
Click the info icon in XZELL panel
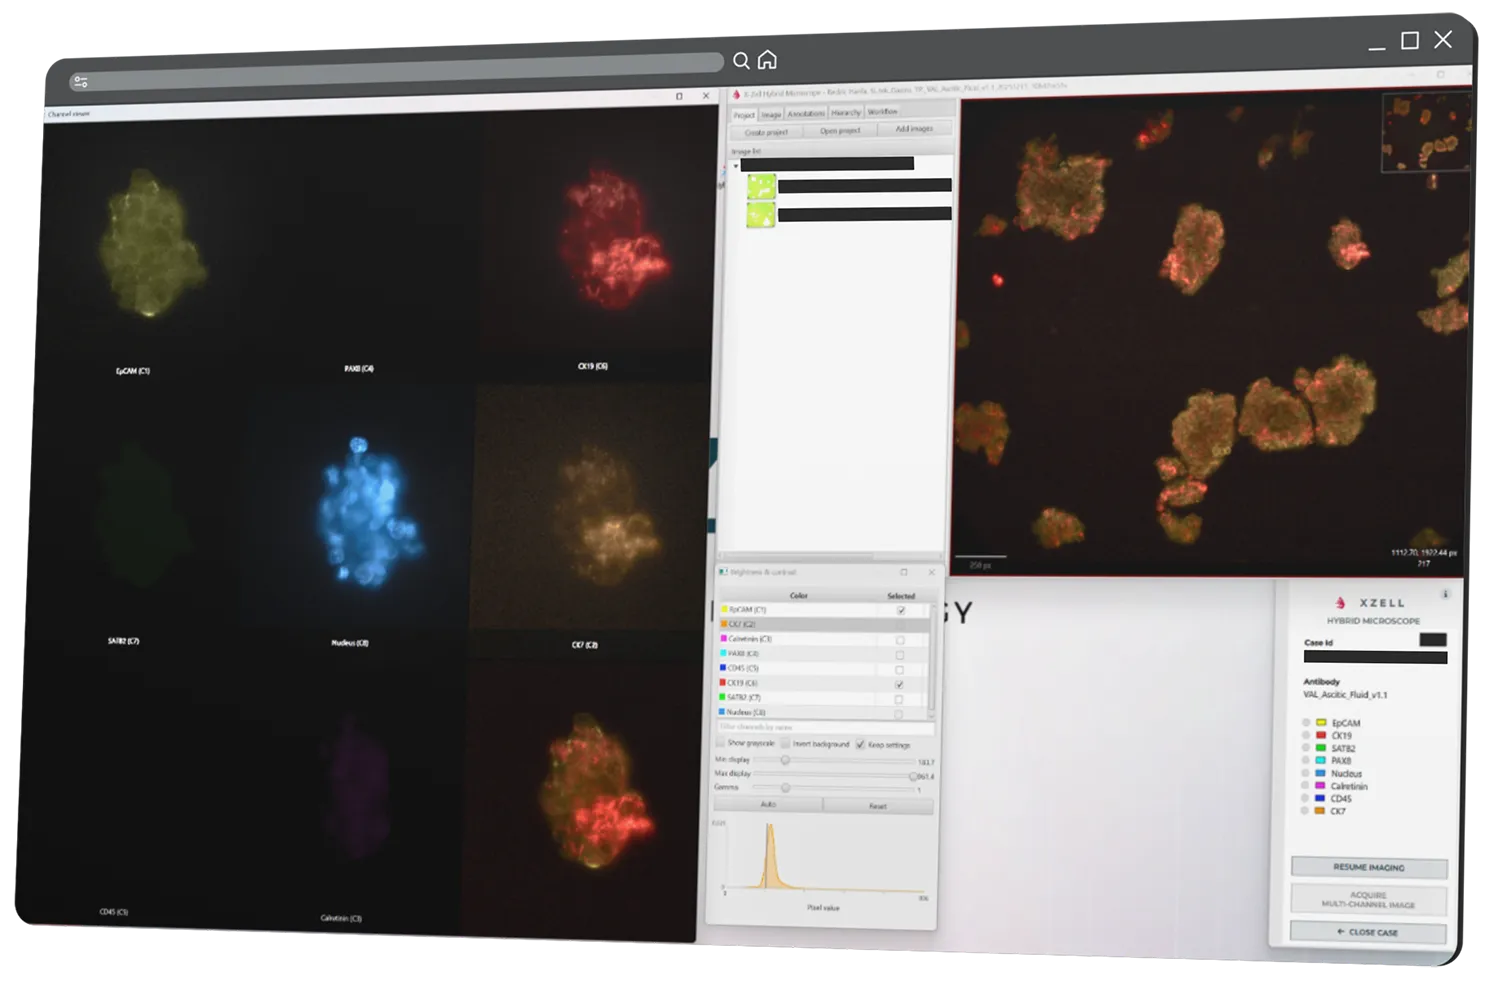[x=1444, y=594]
